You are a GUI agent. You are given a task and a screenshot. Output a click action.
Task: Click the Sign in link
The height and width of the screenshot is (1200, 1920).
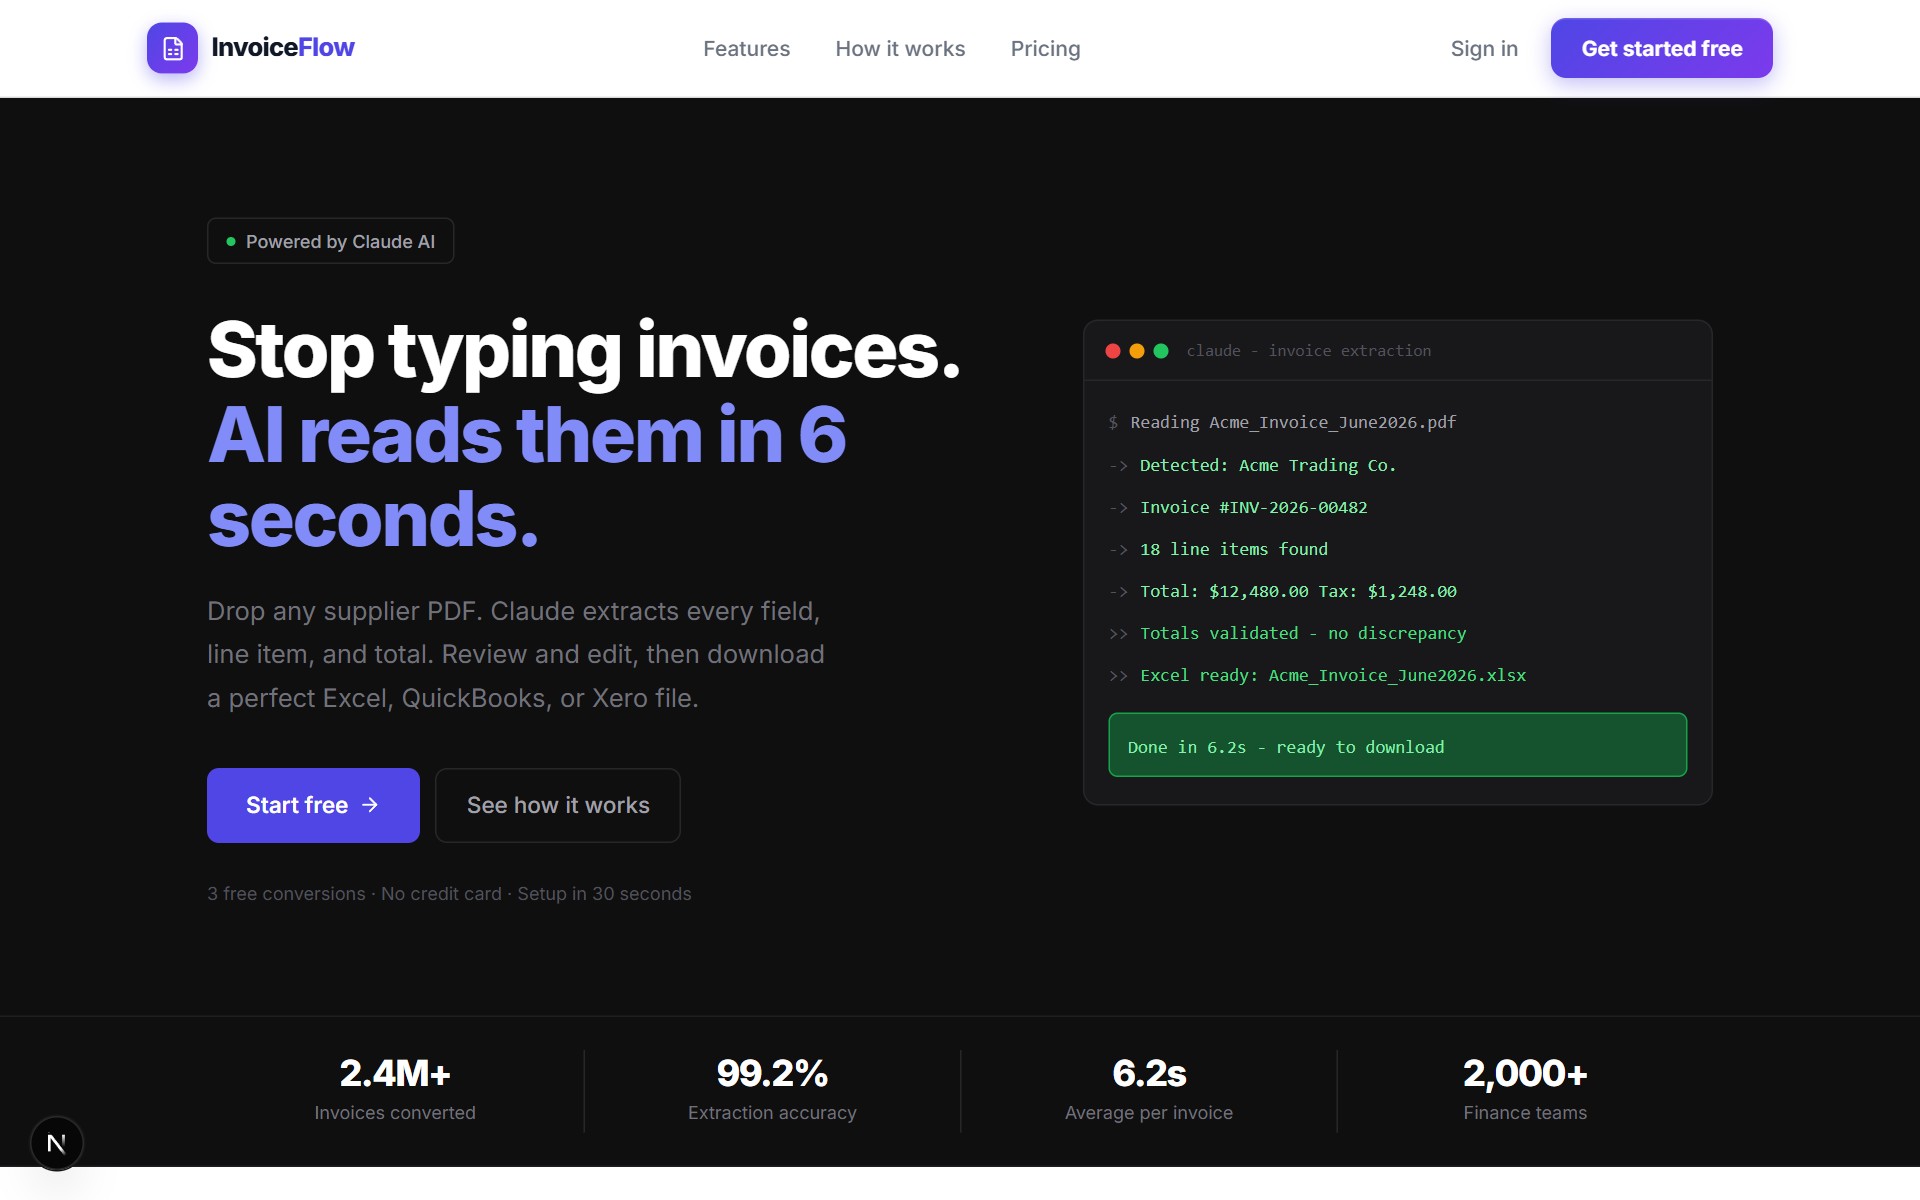[x=1484, y=49]
